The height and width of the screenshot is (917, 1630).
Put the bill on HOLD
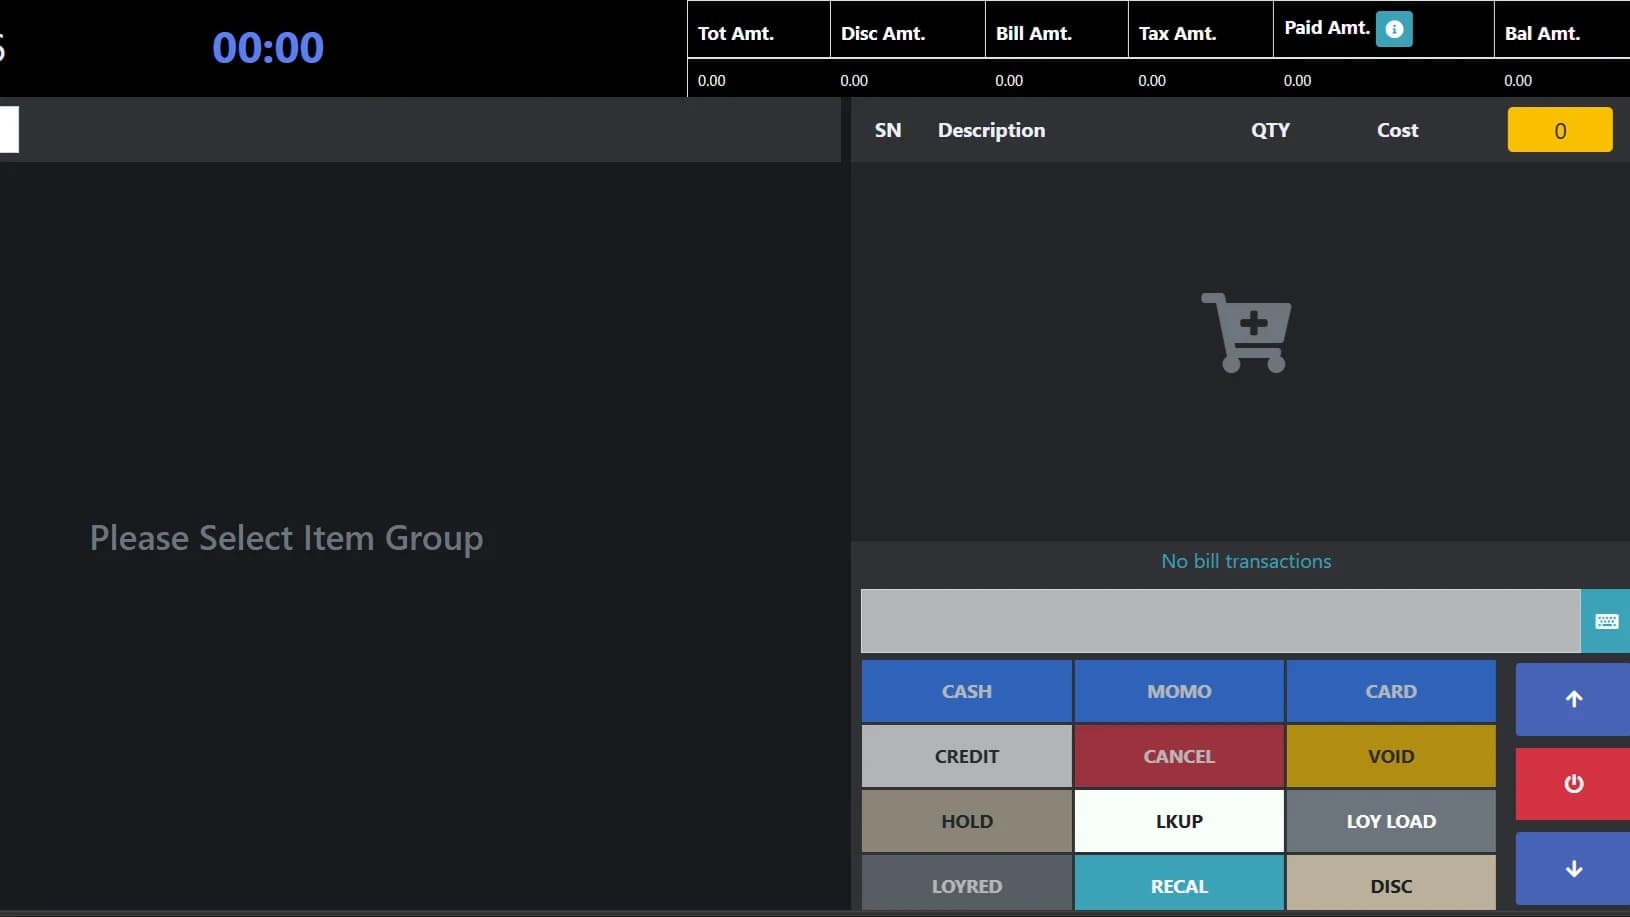click(966, 821)
